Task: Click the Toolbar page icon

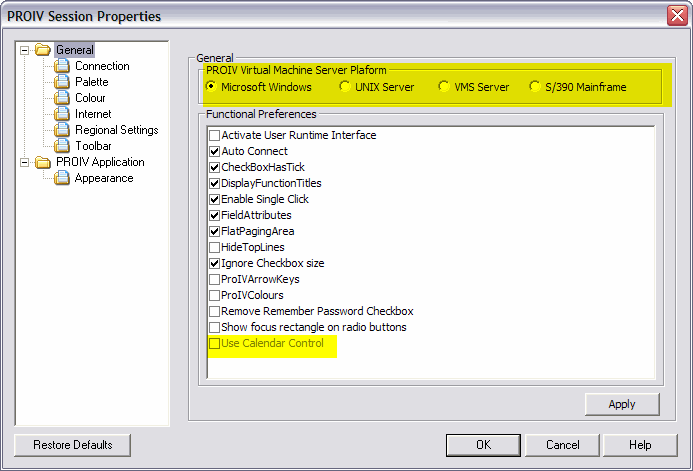Action: (62, 146)
